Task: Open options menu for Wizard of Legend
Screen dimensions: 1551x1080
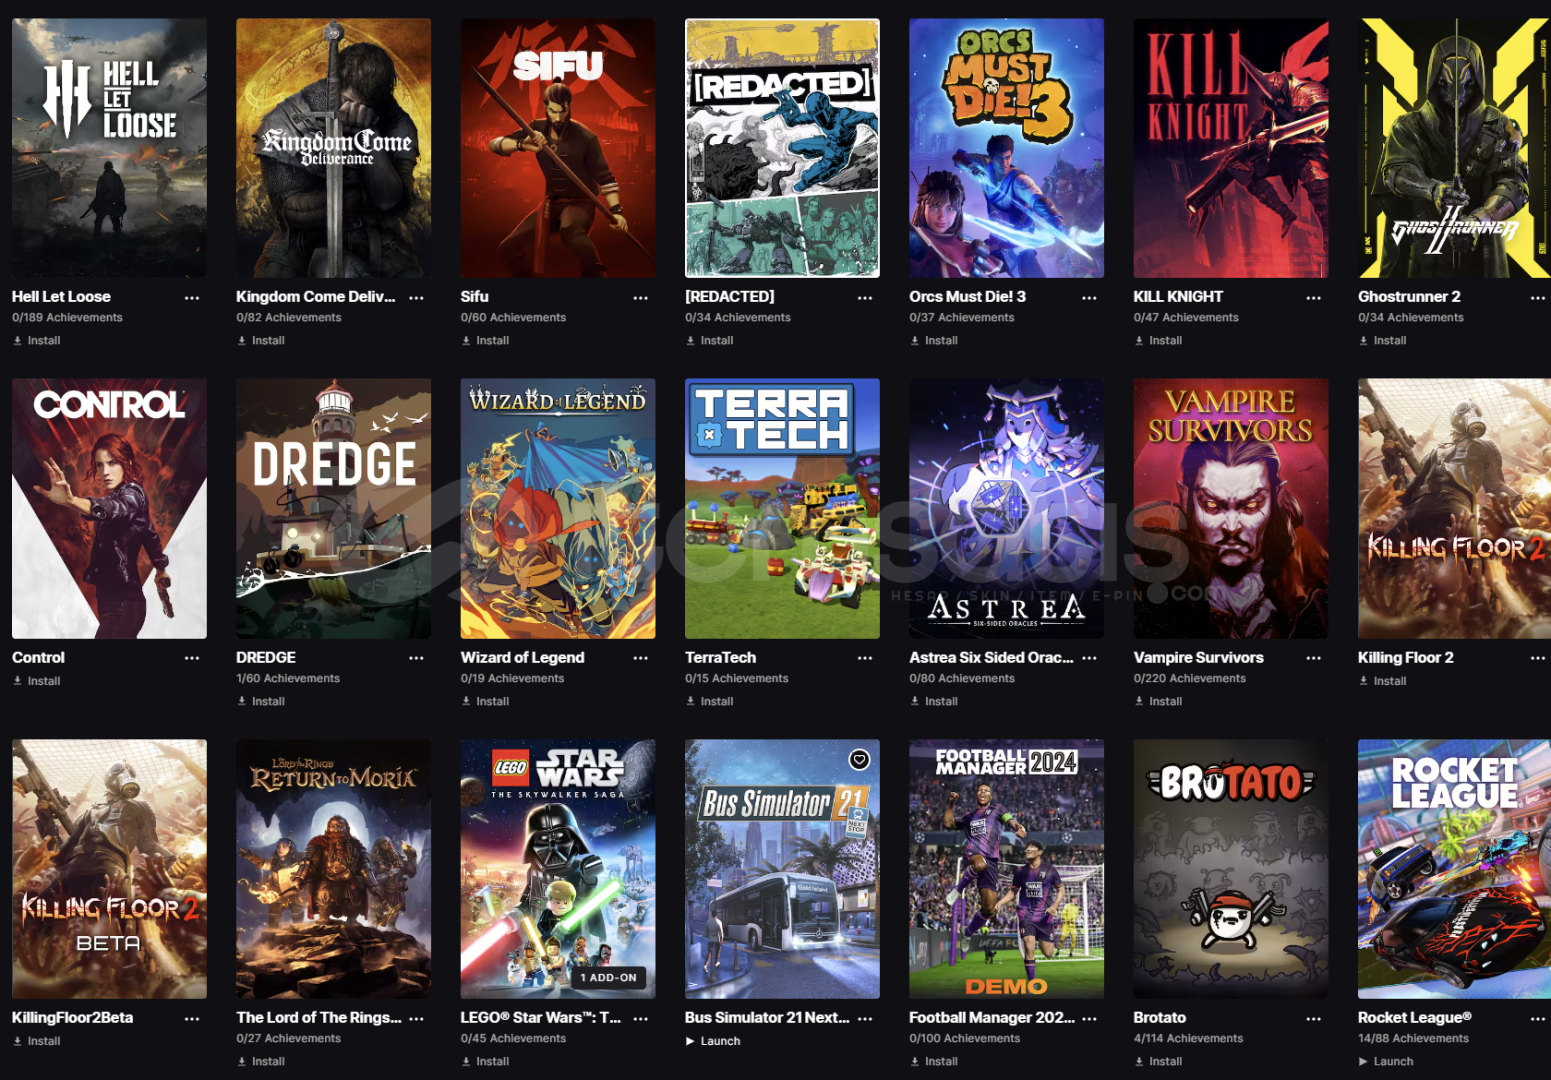Action: coord(641,658)
